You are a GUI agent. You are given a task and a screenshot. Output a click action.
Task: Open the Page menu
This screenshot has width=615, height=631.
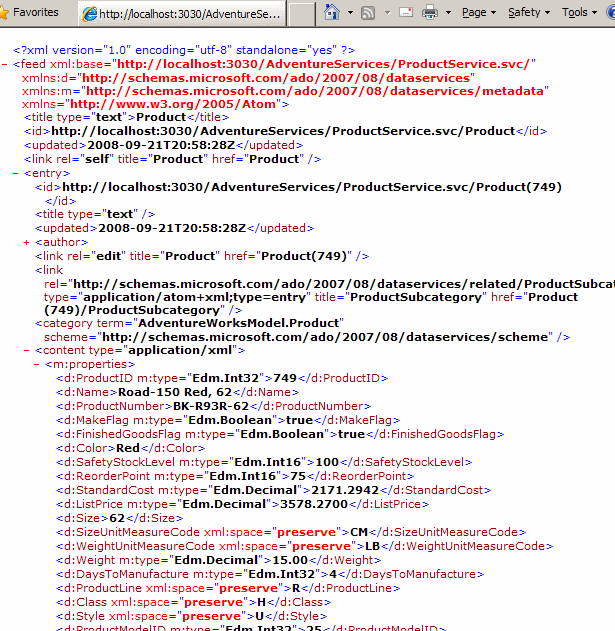click(479, 13)
